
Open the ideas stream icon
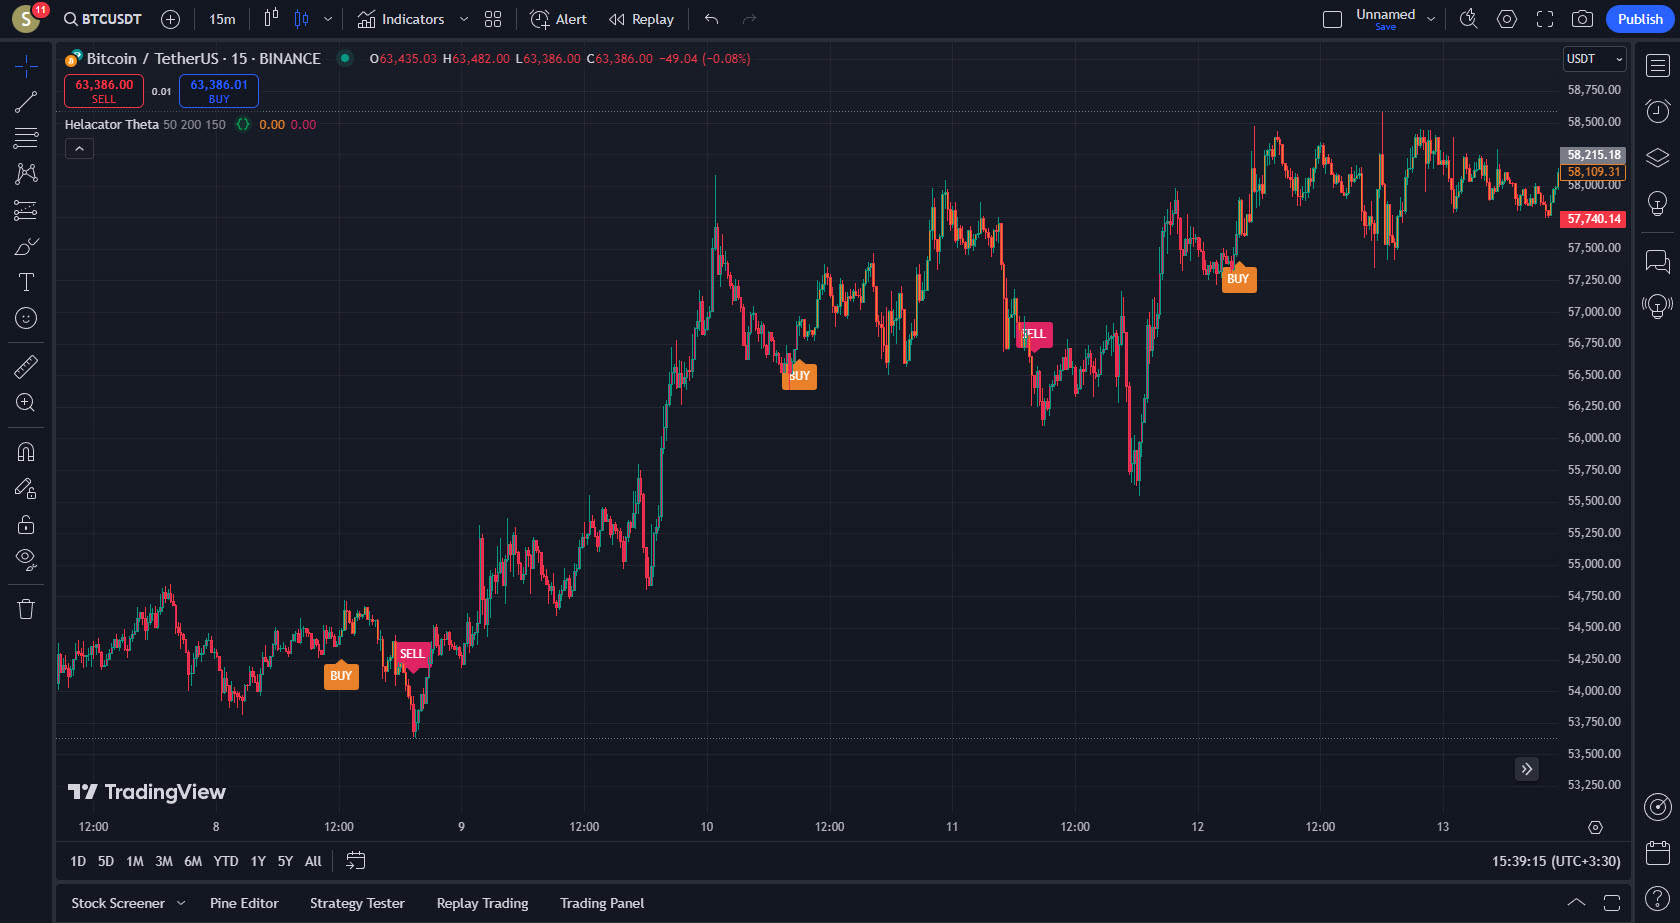1657,306
